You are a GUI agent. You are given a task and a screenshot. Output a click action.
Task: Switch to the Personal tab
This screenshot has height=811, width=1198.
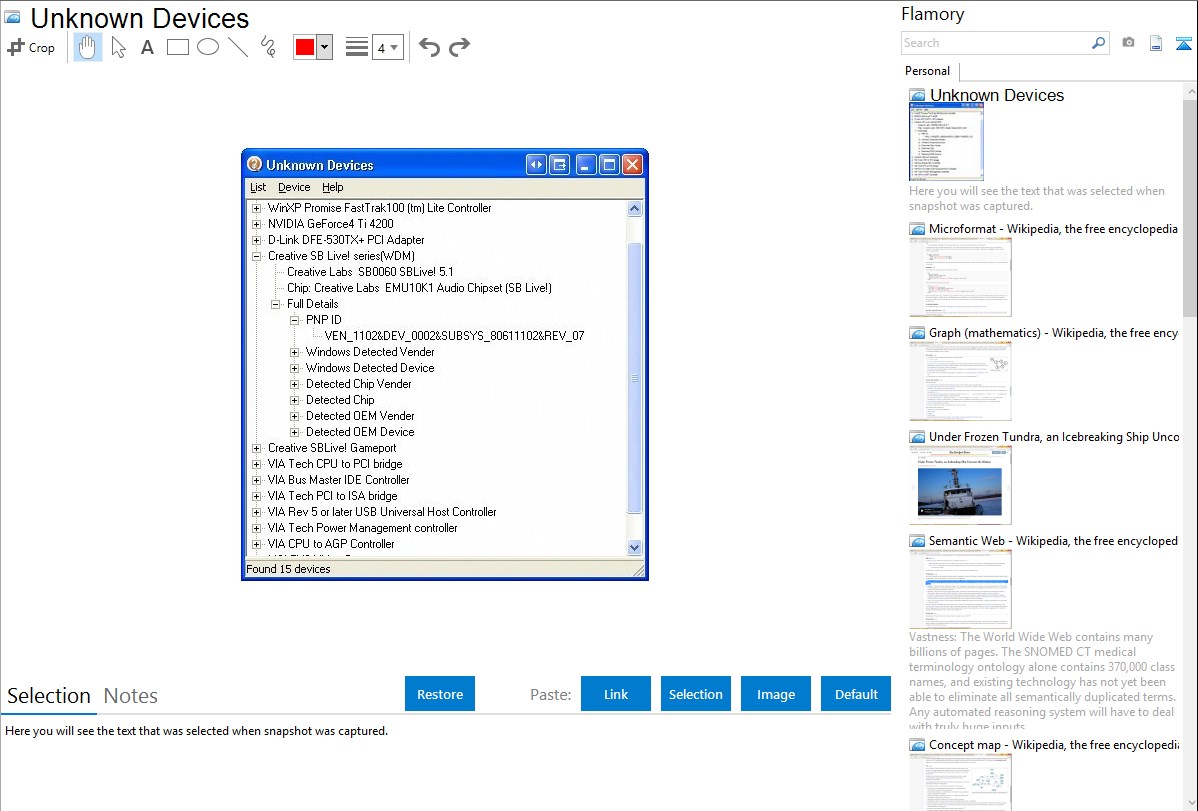pos(927,70)
